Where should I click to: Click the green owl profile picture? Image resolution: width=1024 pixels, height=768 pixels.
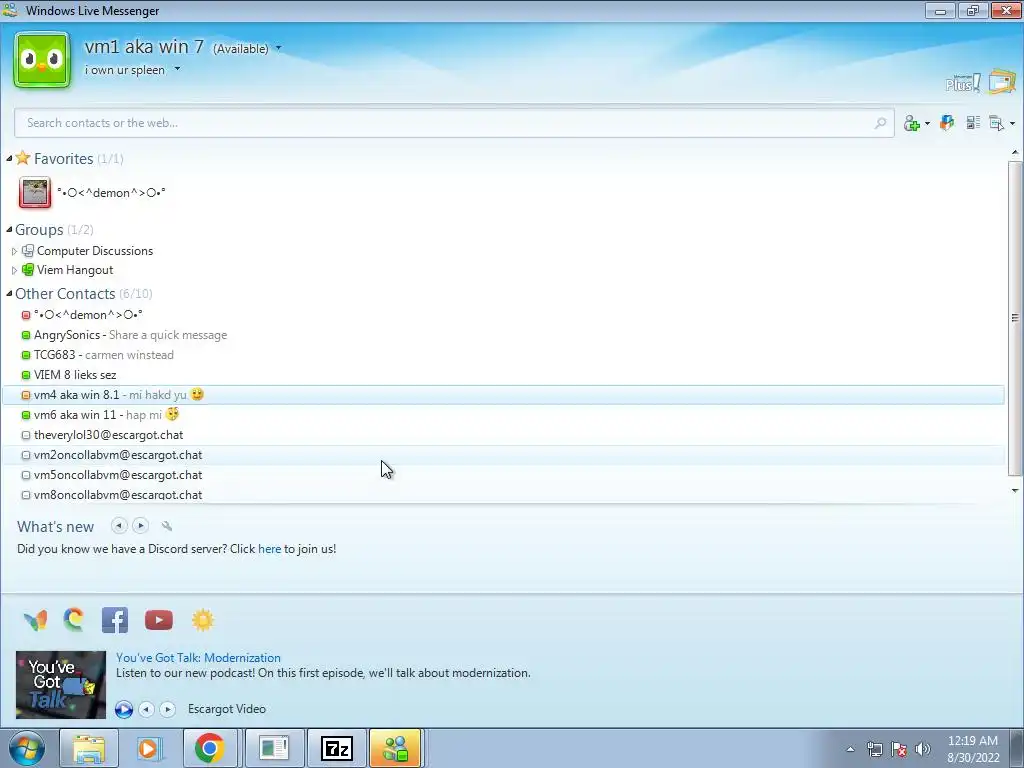click(x=42, y=60)
